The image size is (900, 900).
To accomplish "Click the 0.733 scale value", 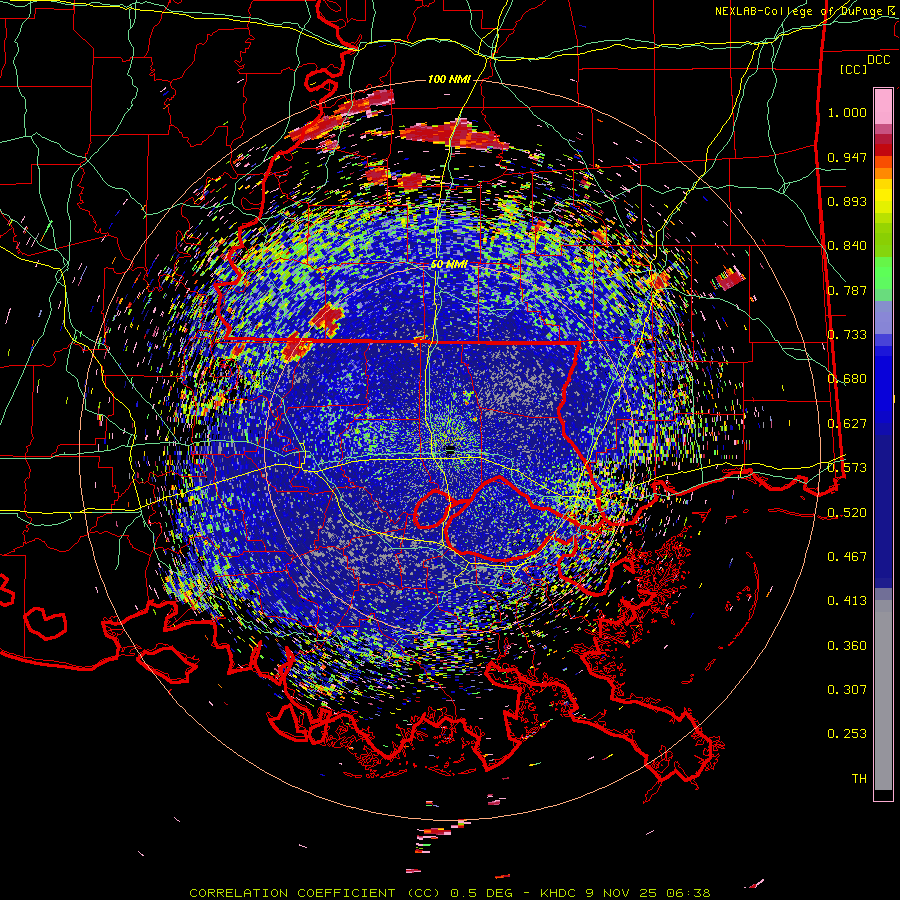I will 847,335.
